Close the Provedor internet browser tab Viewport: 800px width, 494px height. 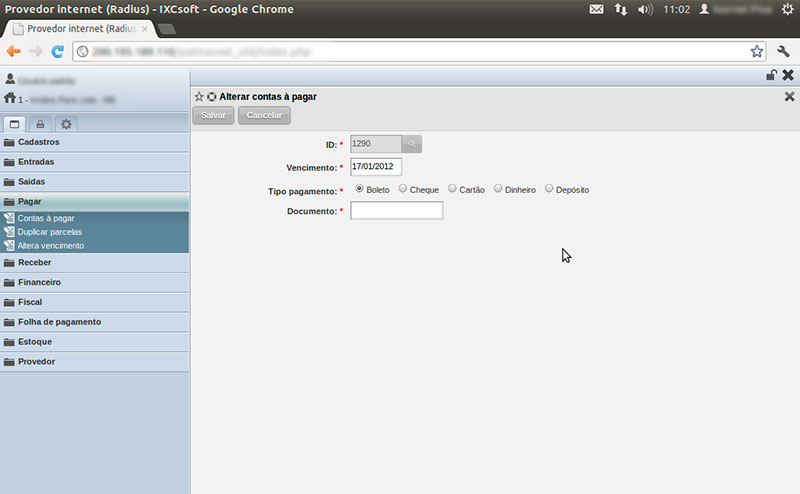[145, 29]
